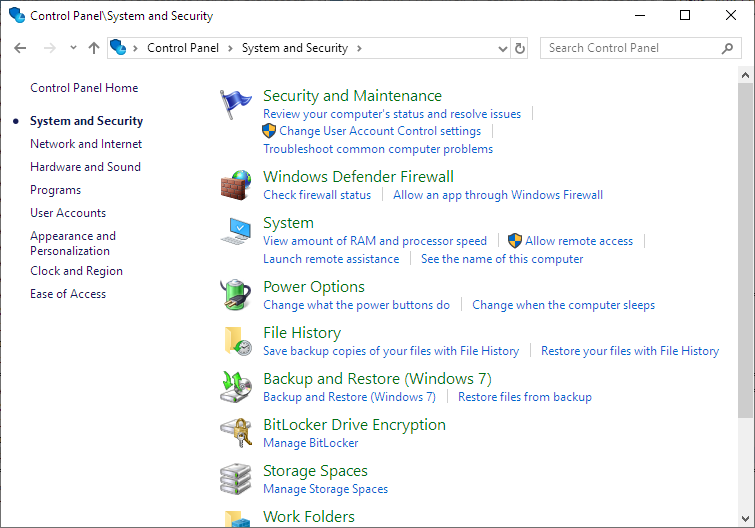Expand the address bar history dropdown
755x528 pixels.
tap(502, 48)
